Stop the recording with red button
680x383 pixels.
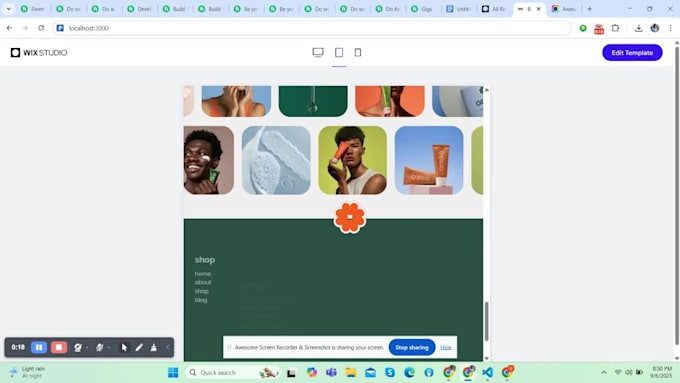(59, 347)
